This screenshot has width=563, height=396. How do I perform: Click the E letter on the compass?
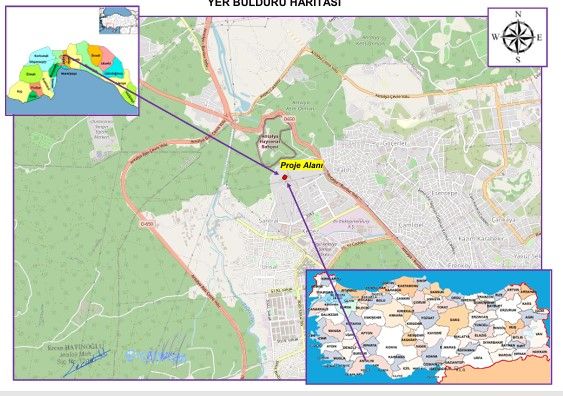coord(539,37)
